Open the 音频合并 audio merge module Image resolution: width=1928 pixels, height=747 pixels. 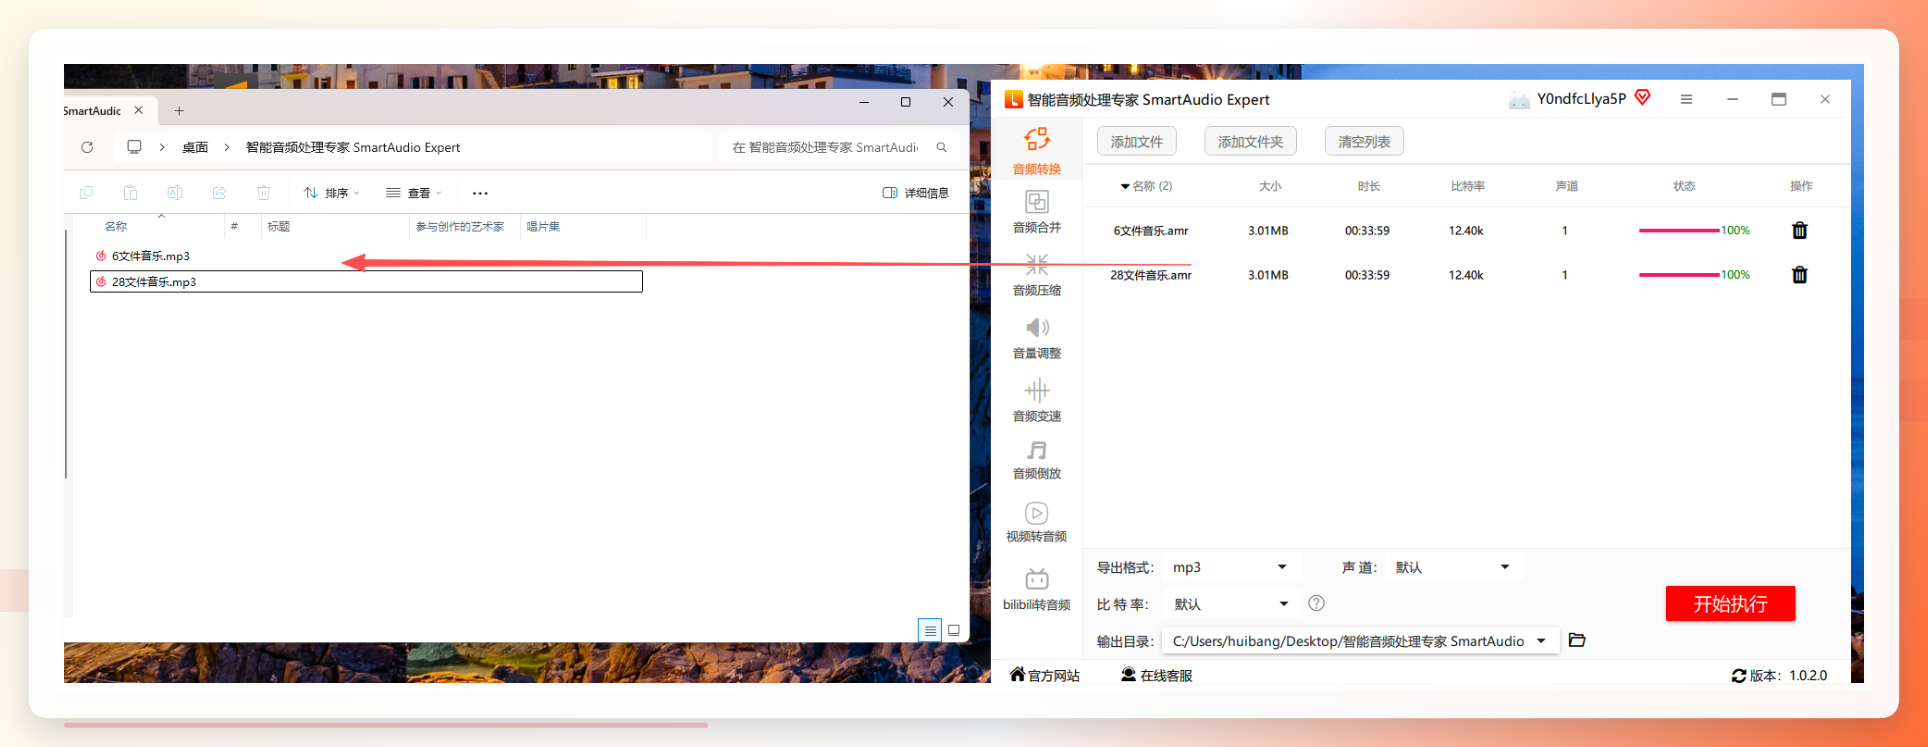[x=1037, y=212]
